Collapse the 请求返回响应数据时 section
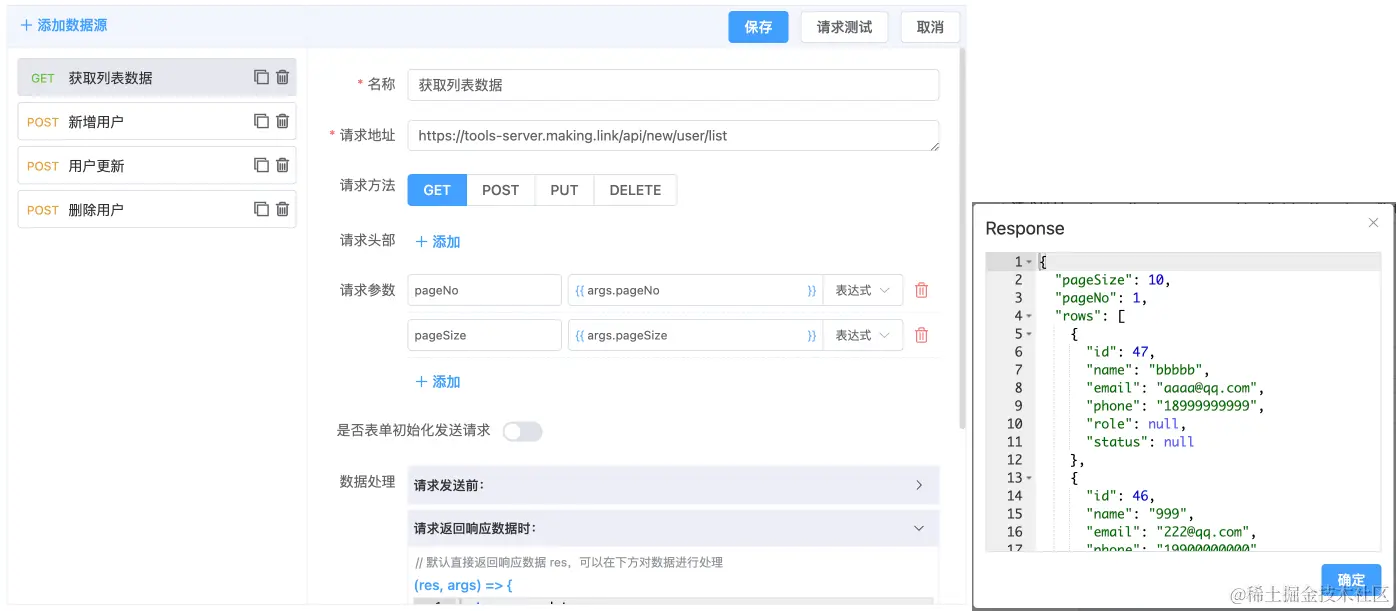The image size is (1396, 611). point(918,528)
